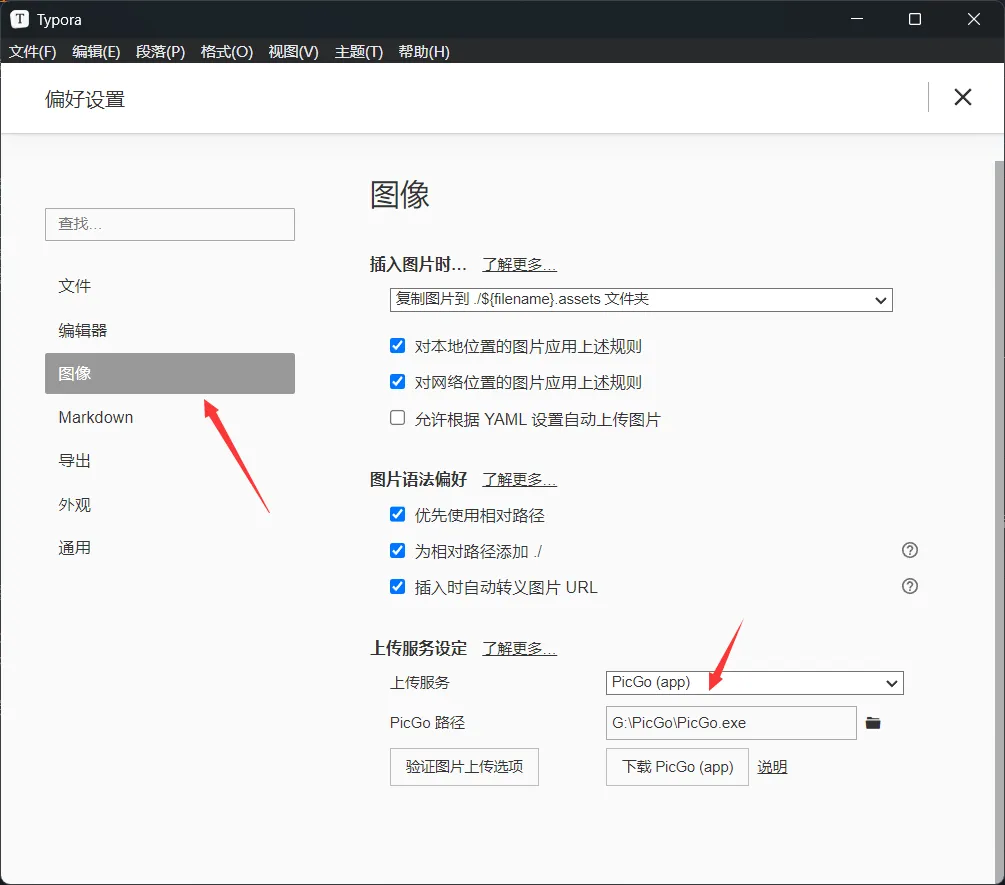Open the 编辑(E) menu
Image resolution: width=1005 pixels, height=885 pixels.
click(x=96, y=51)
